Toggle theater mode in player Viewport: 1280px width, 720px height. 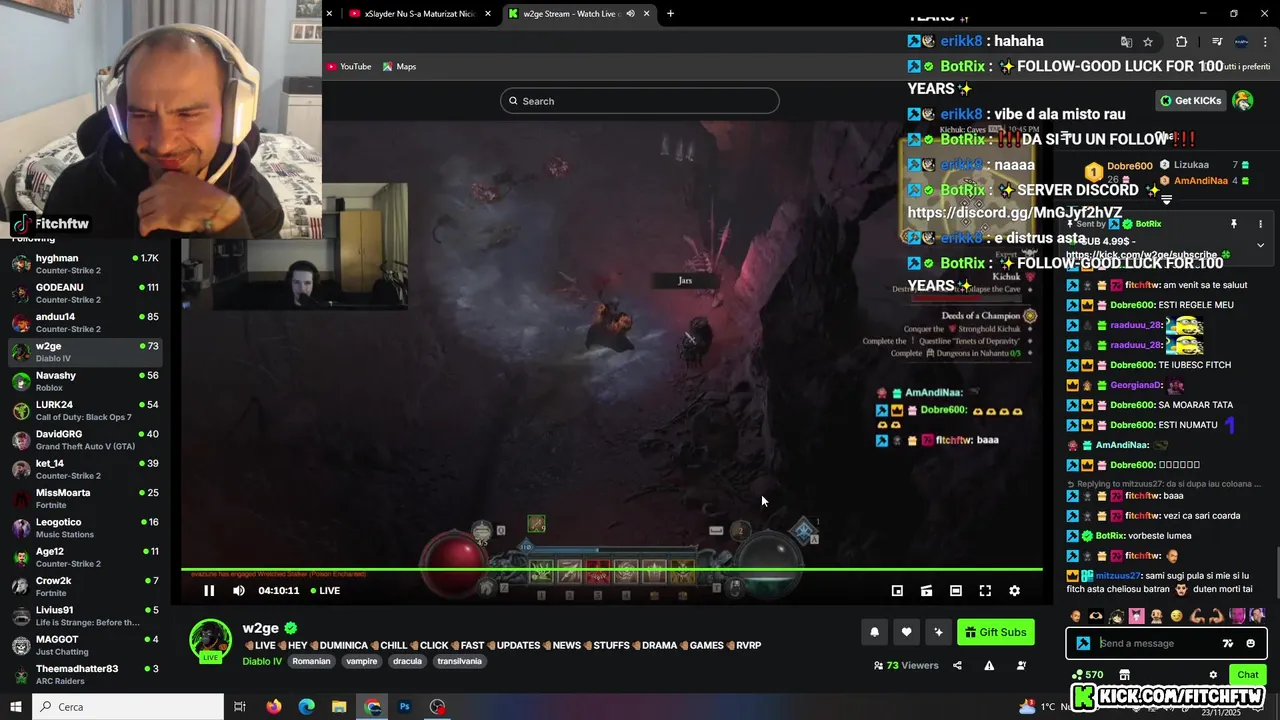pyautogui.click(x=955, y=591)
